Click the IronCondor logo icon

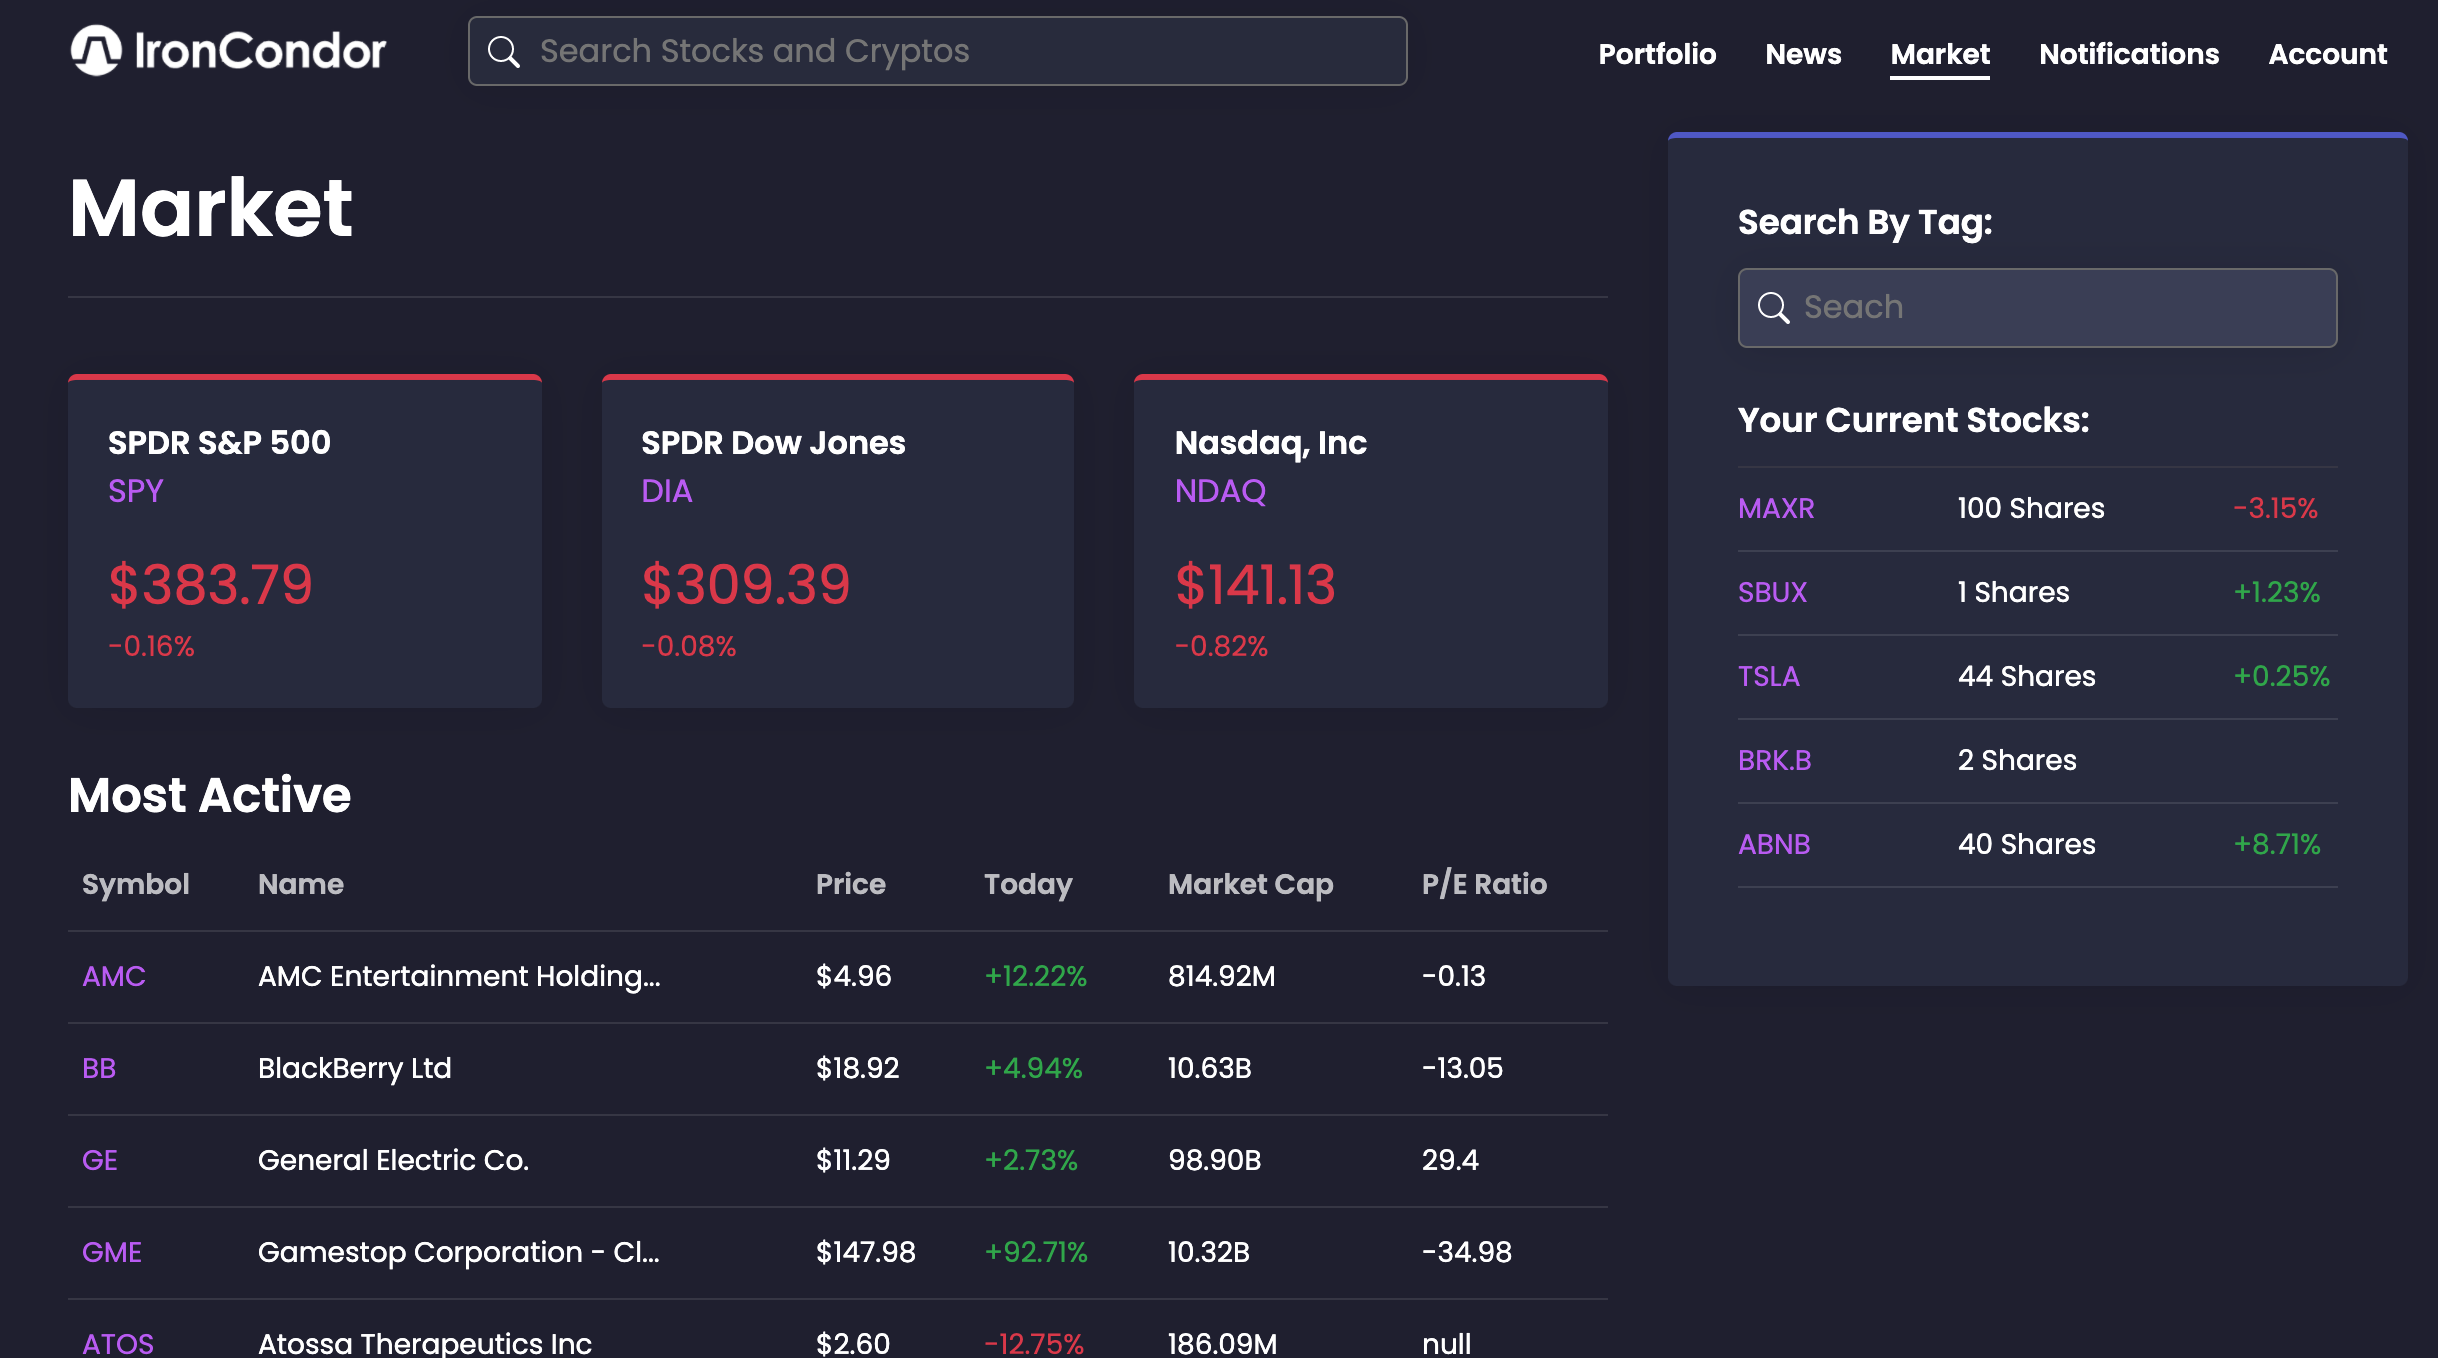96,51
